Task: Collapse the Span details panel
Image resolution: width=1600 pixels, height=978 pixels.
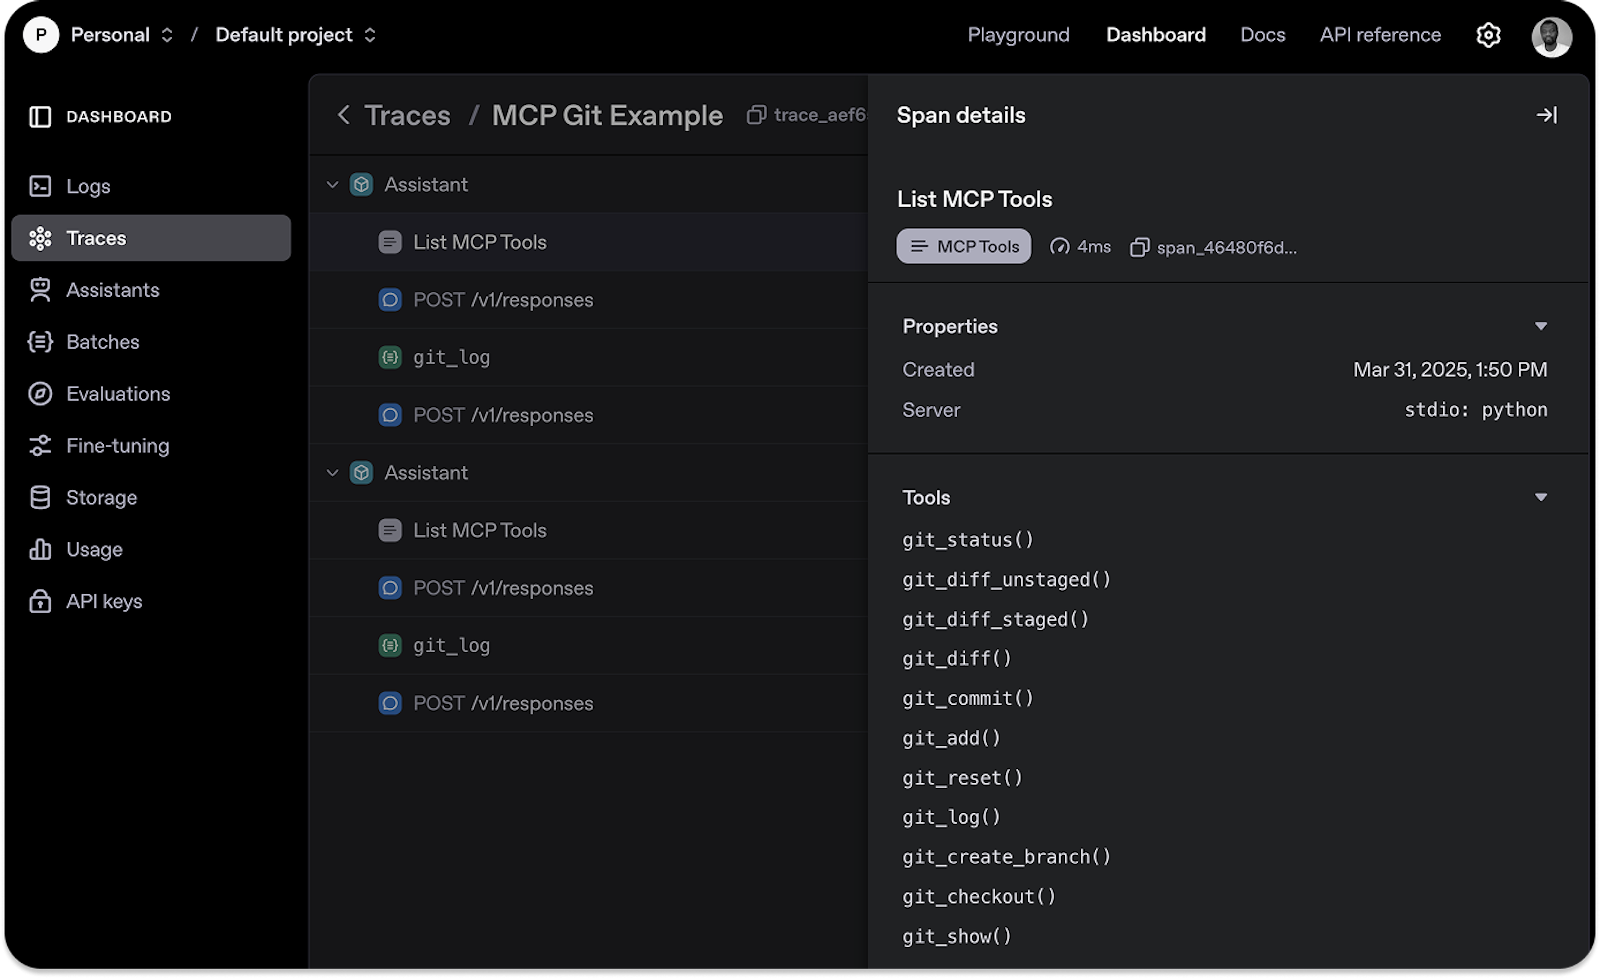Action: (x=1546, y=114)
